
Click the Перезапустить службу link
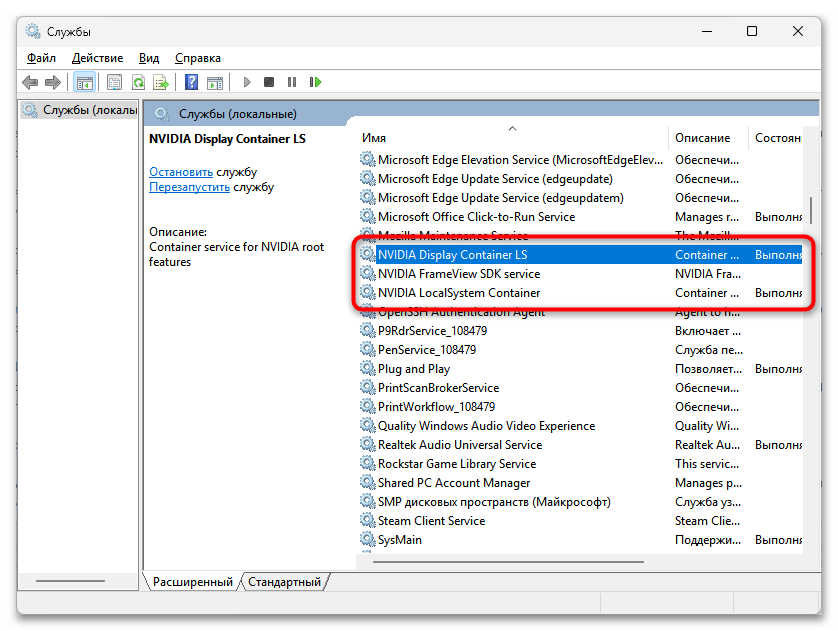tap(189, 187)
